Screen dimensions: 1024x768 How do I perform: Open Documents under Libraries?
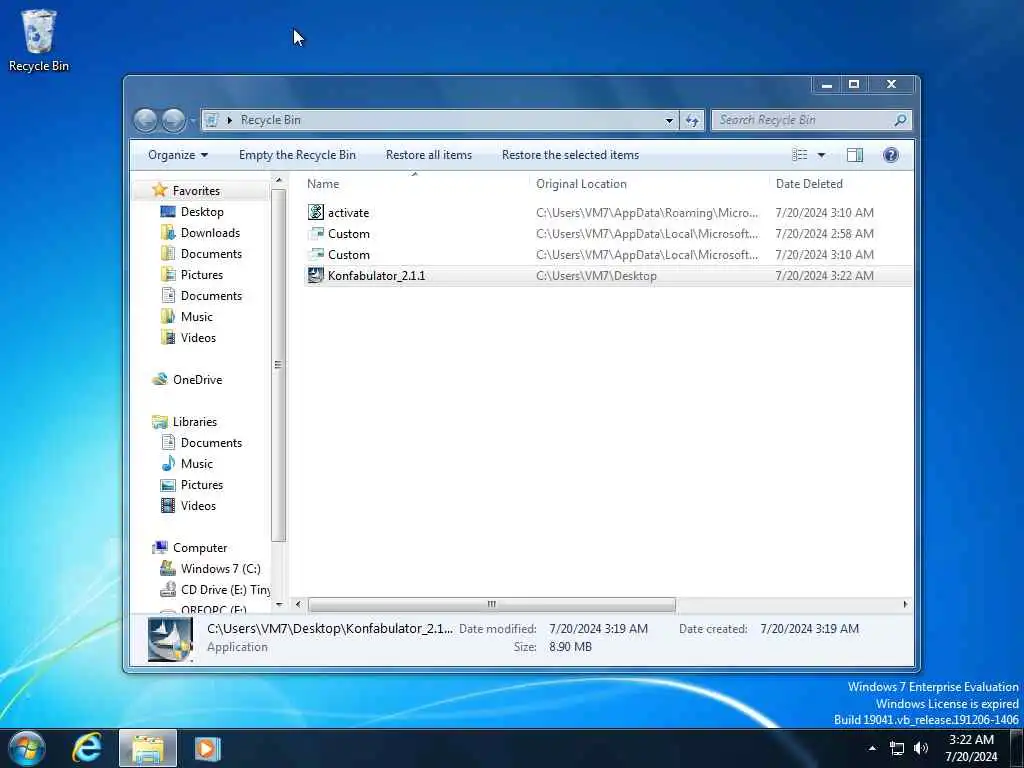pos(211,443)
